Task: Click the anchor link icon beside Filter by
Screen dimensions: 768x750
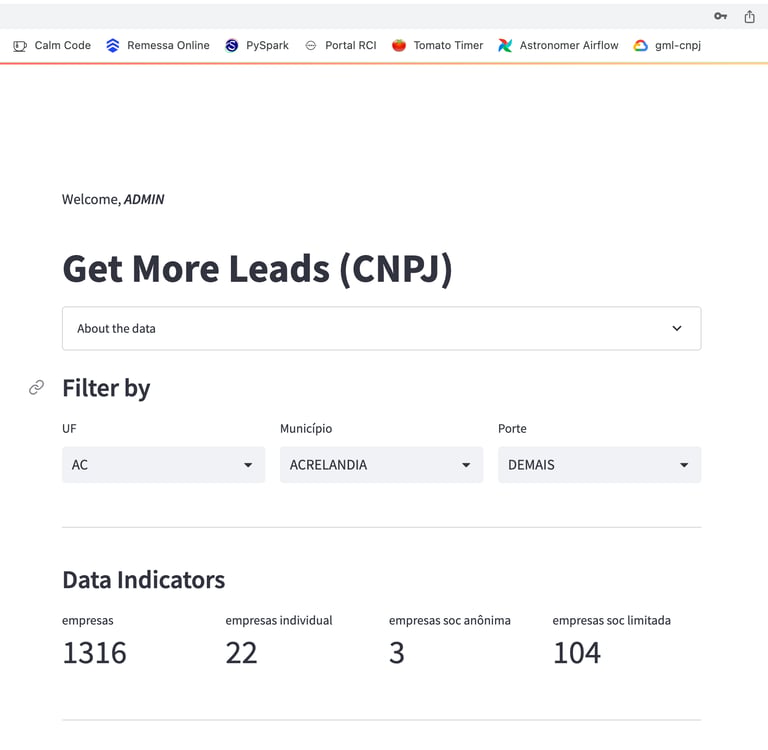Action: pyautogui.click(x=36, y=387)
